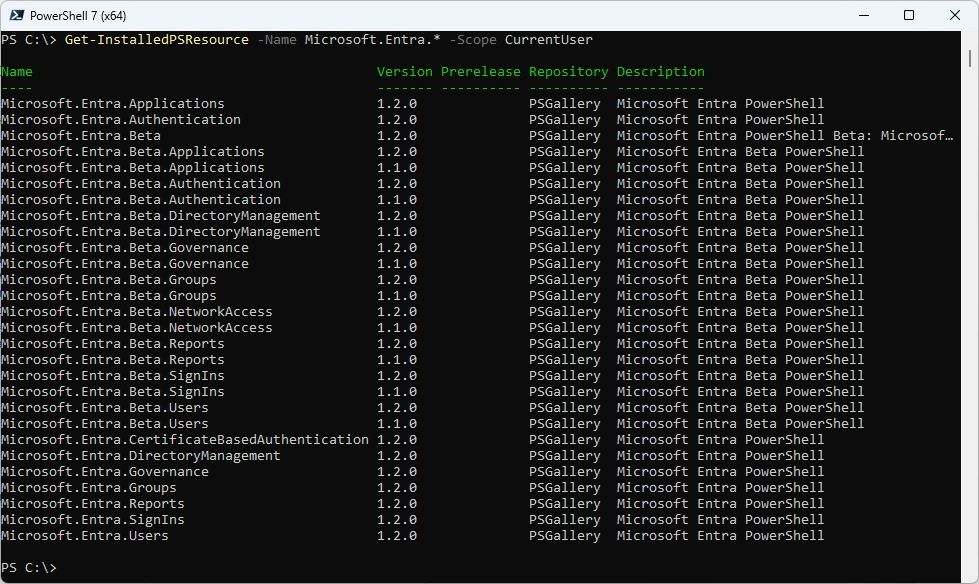Click the Name column header
This screenshot has height=584, width=979.
coord(17,72)
